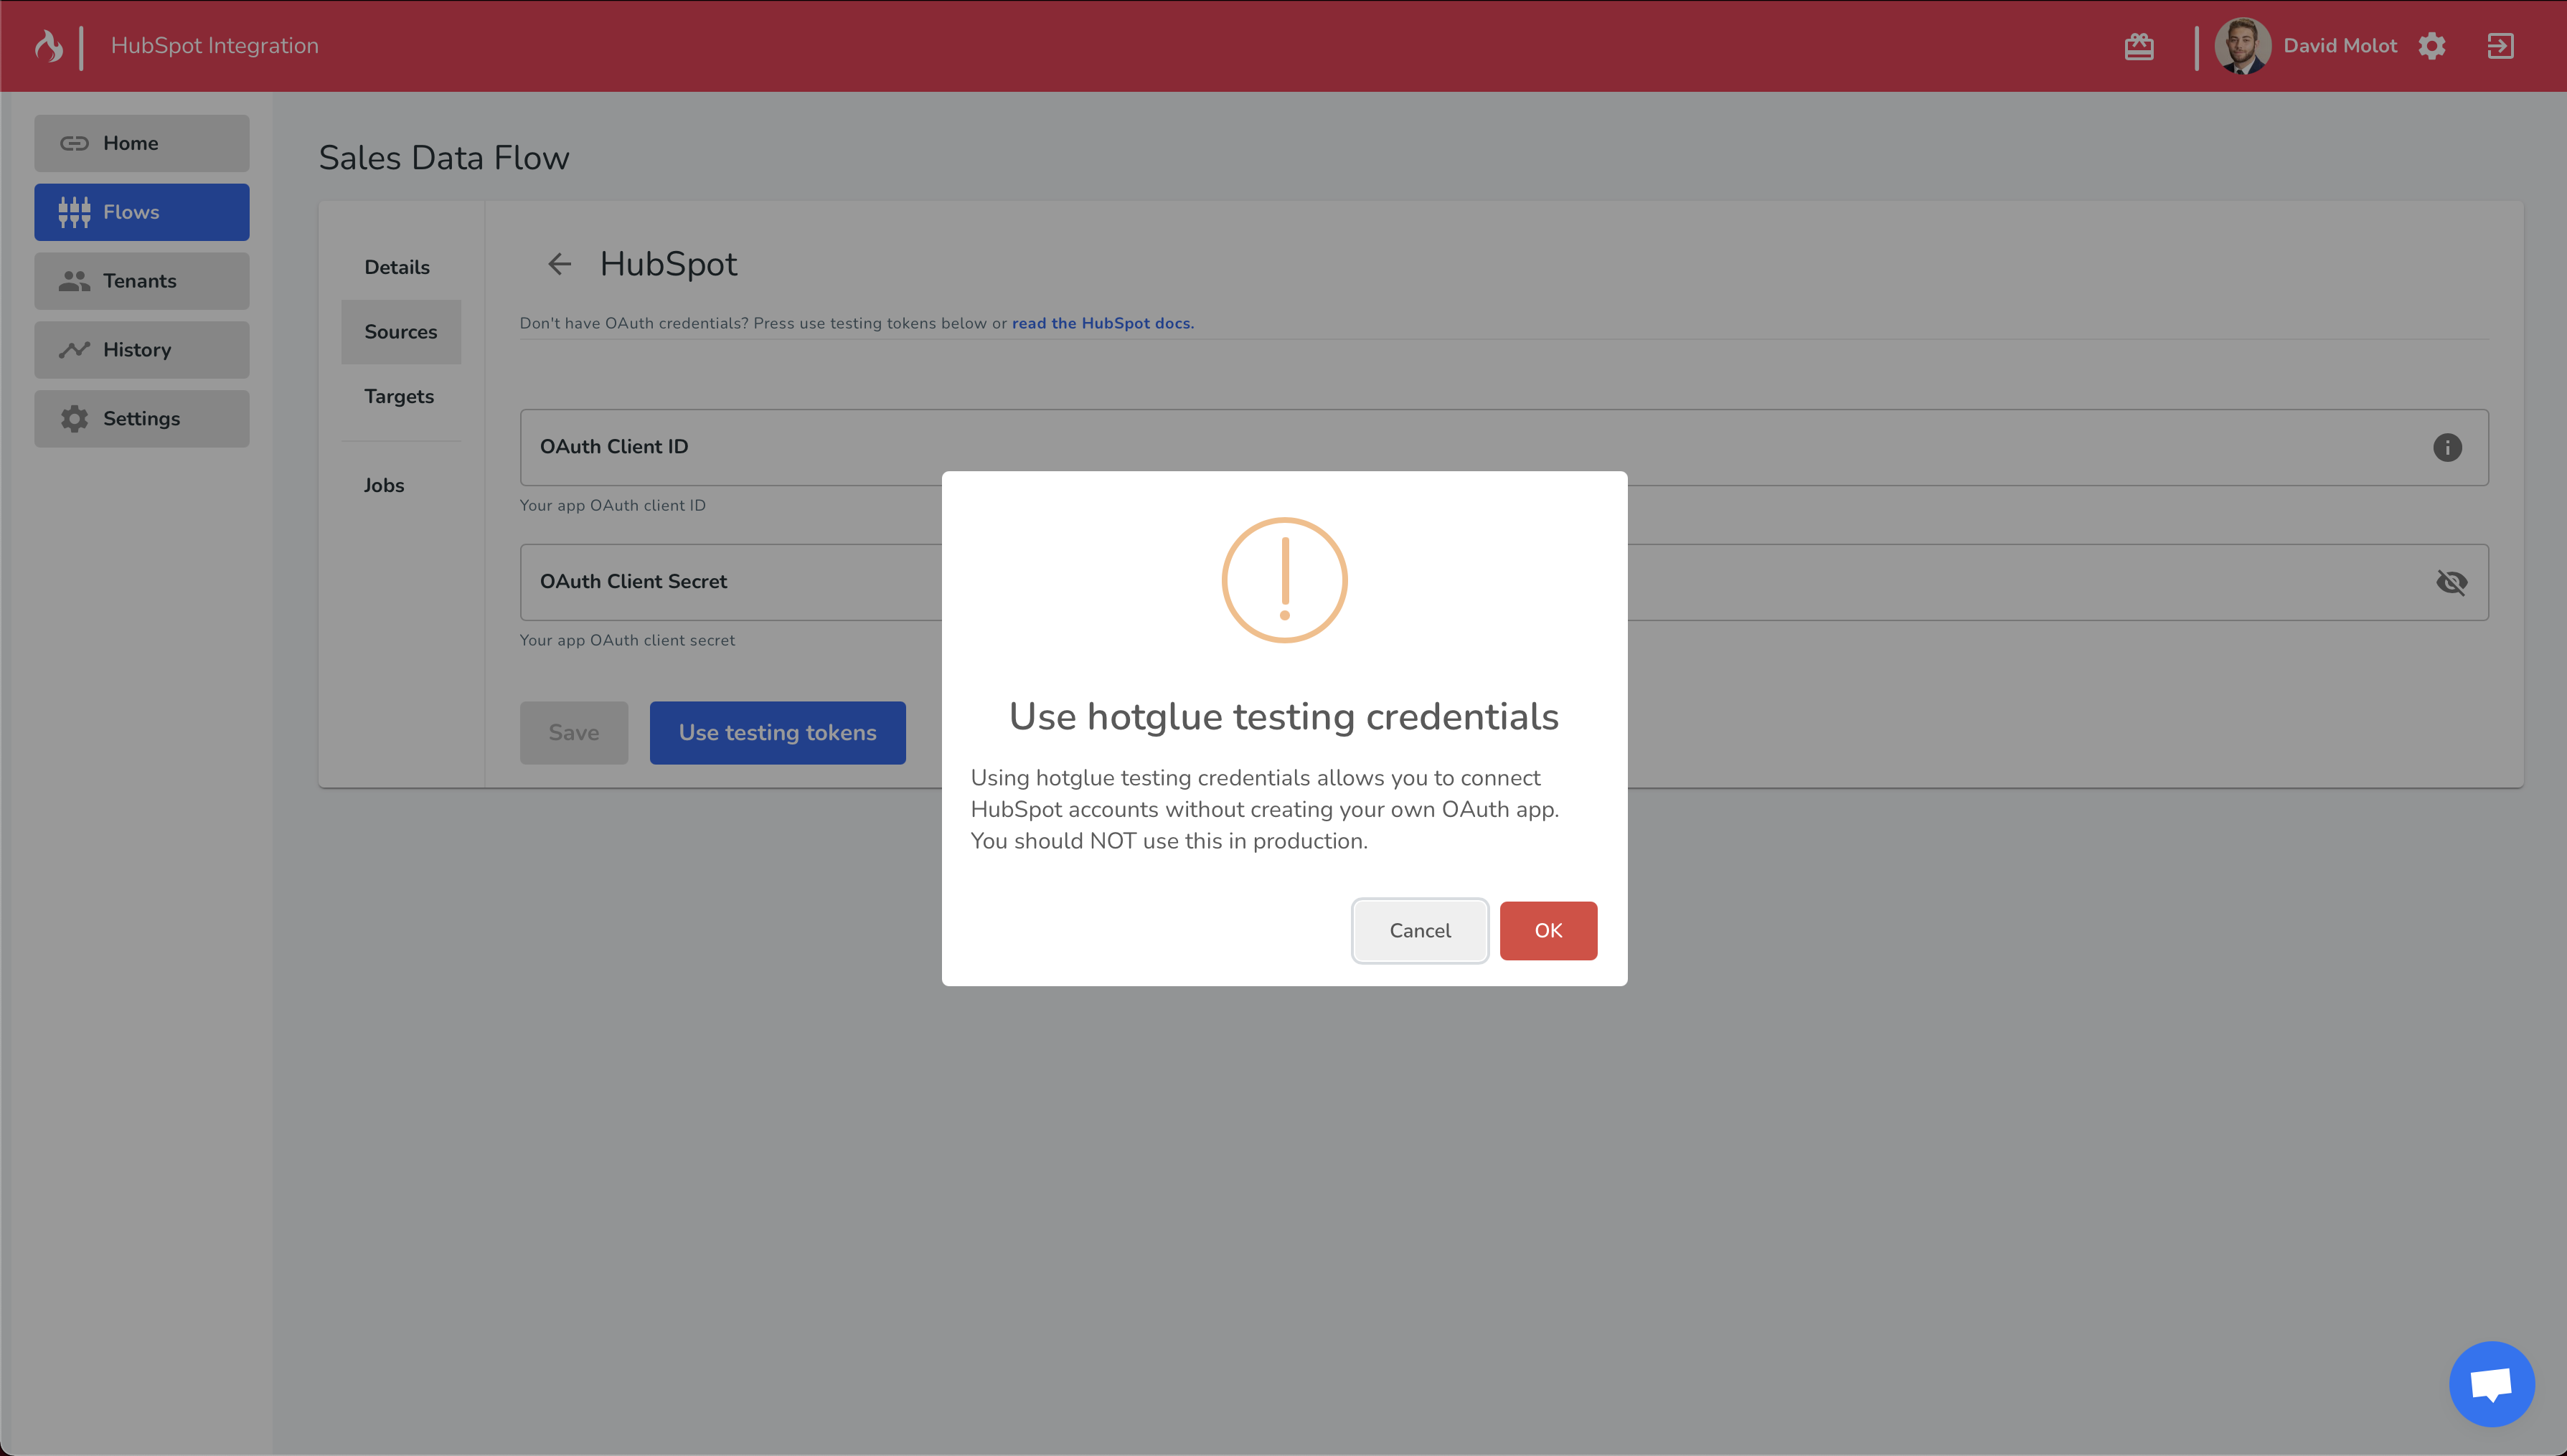This screenshot has height=1456, width=2567.
Task: Click the logout icon in header
Action: (x=2500, y=46)
